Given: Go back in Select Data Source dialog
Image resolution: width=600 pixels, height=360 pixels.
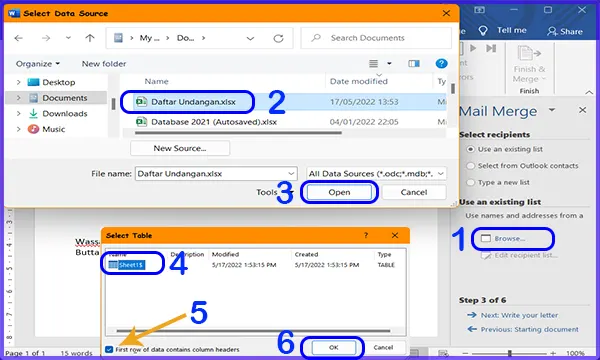Looking at the screenshot, I should point(18,38).
